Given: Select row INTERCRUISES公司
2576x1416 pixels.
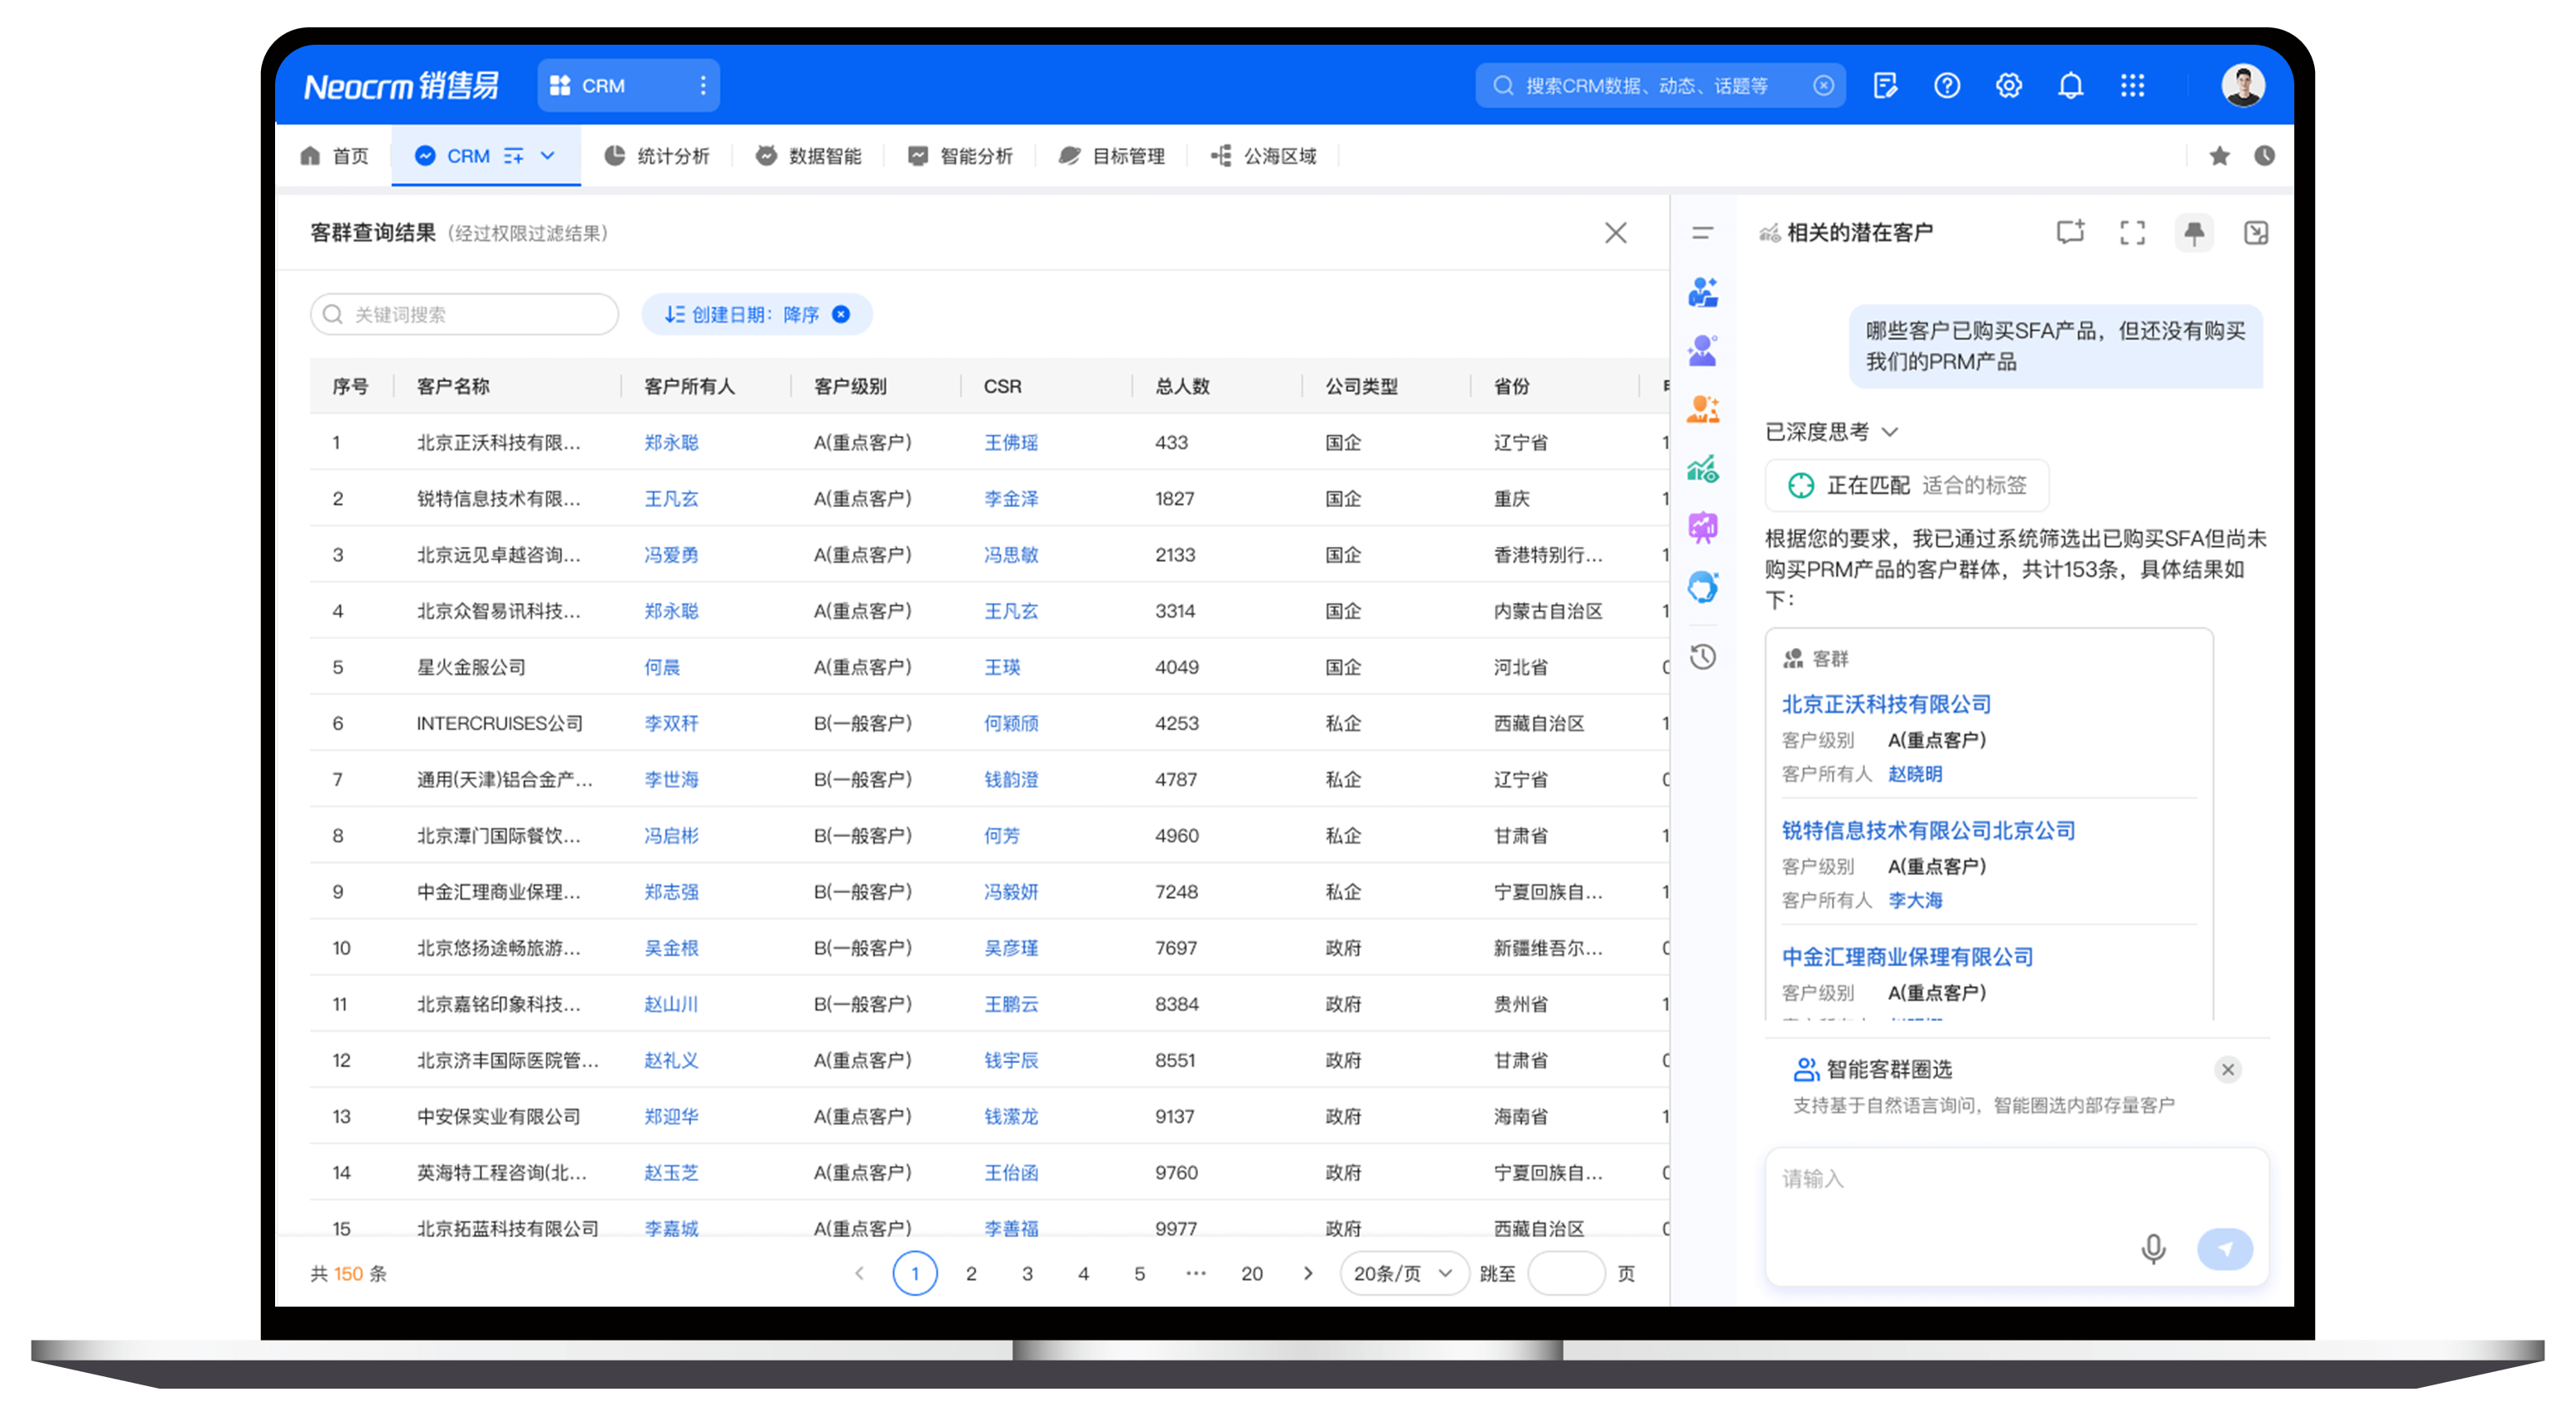Looking at the screenshot, I should [988, 723].
